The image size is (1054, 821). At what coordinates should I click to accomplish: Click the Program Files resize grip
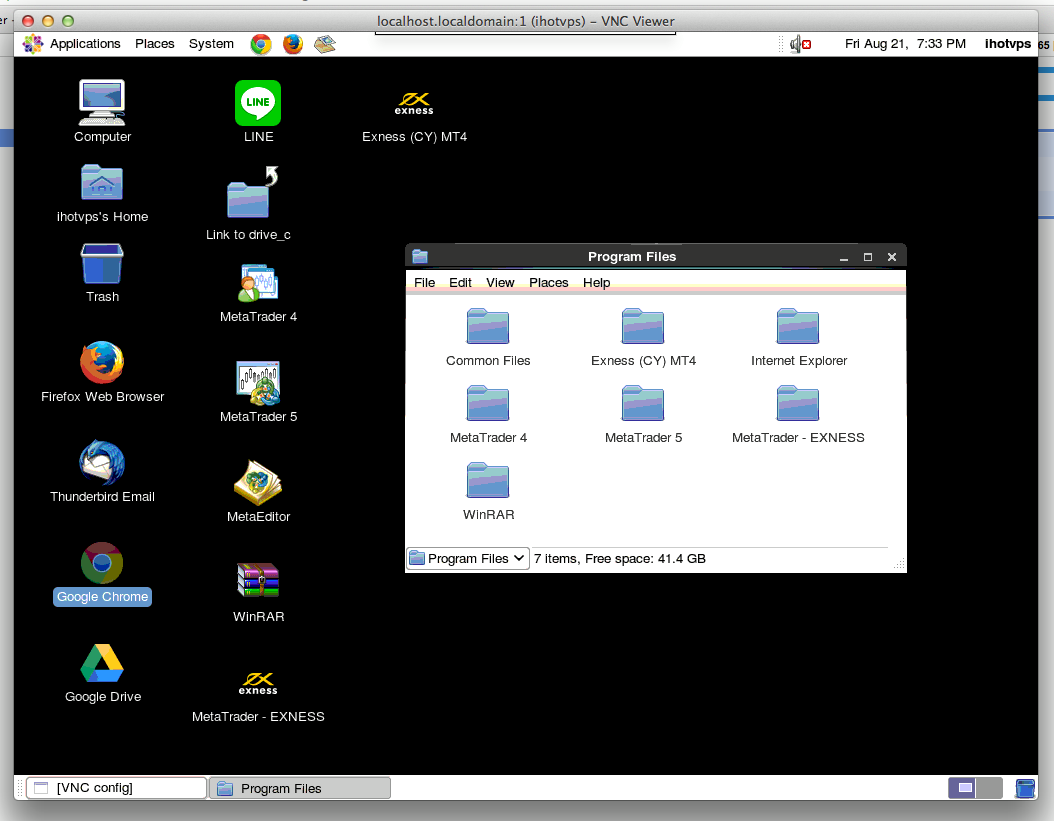coord(899,564)
